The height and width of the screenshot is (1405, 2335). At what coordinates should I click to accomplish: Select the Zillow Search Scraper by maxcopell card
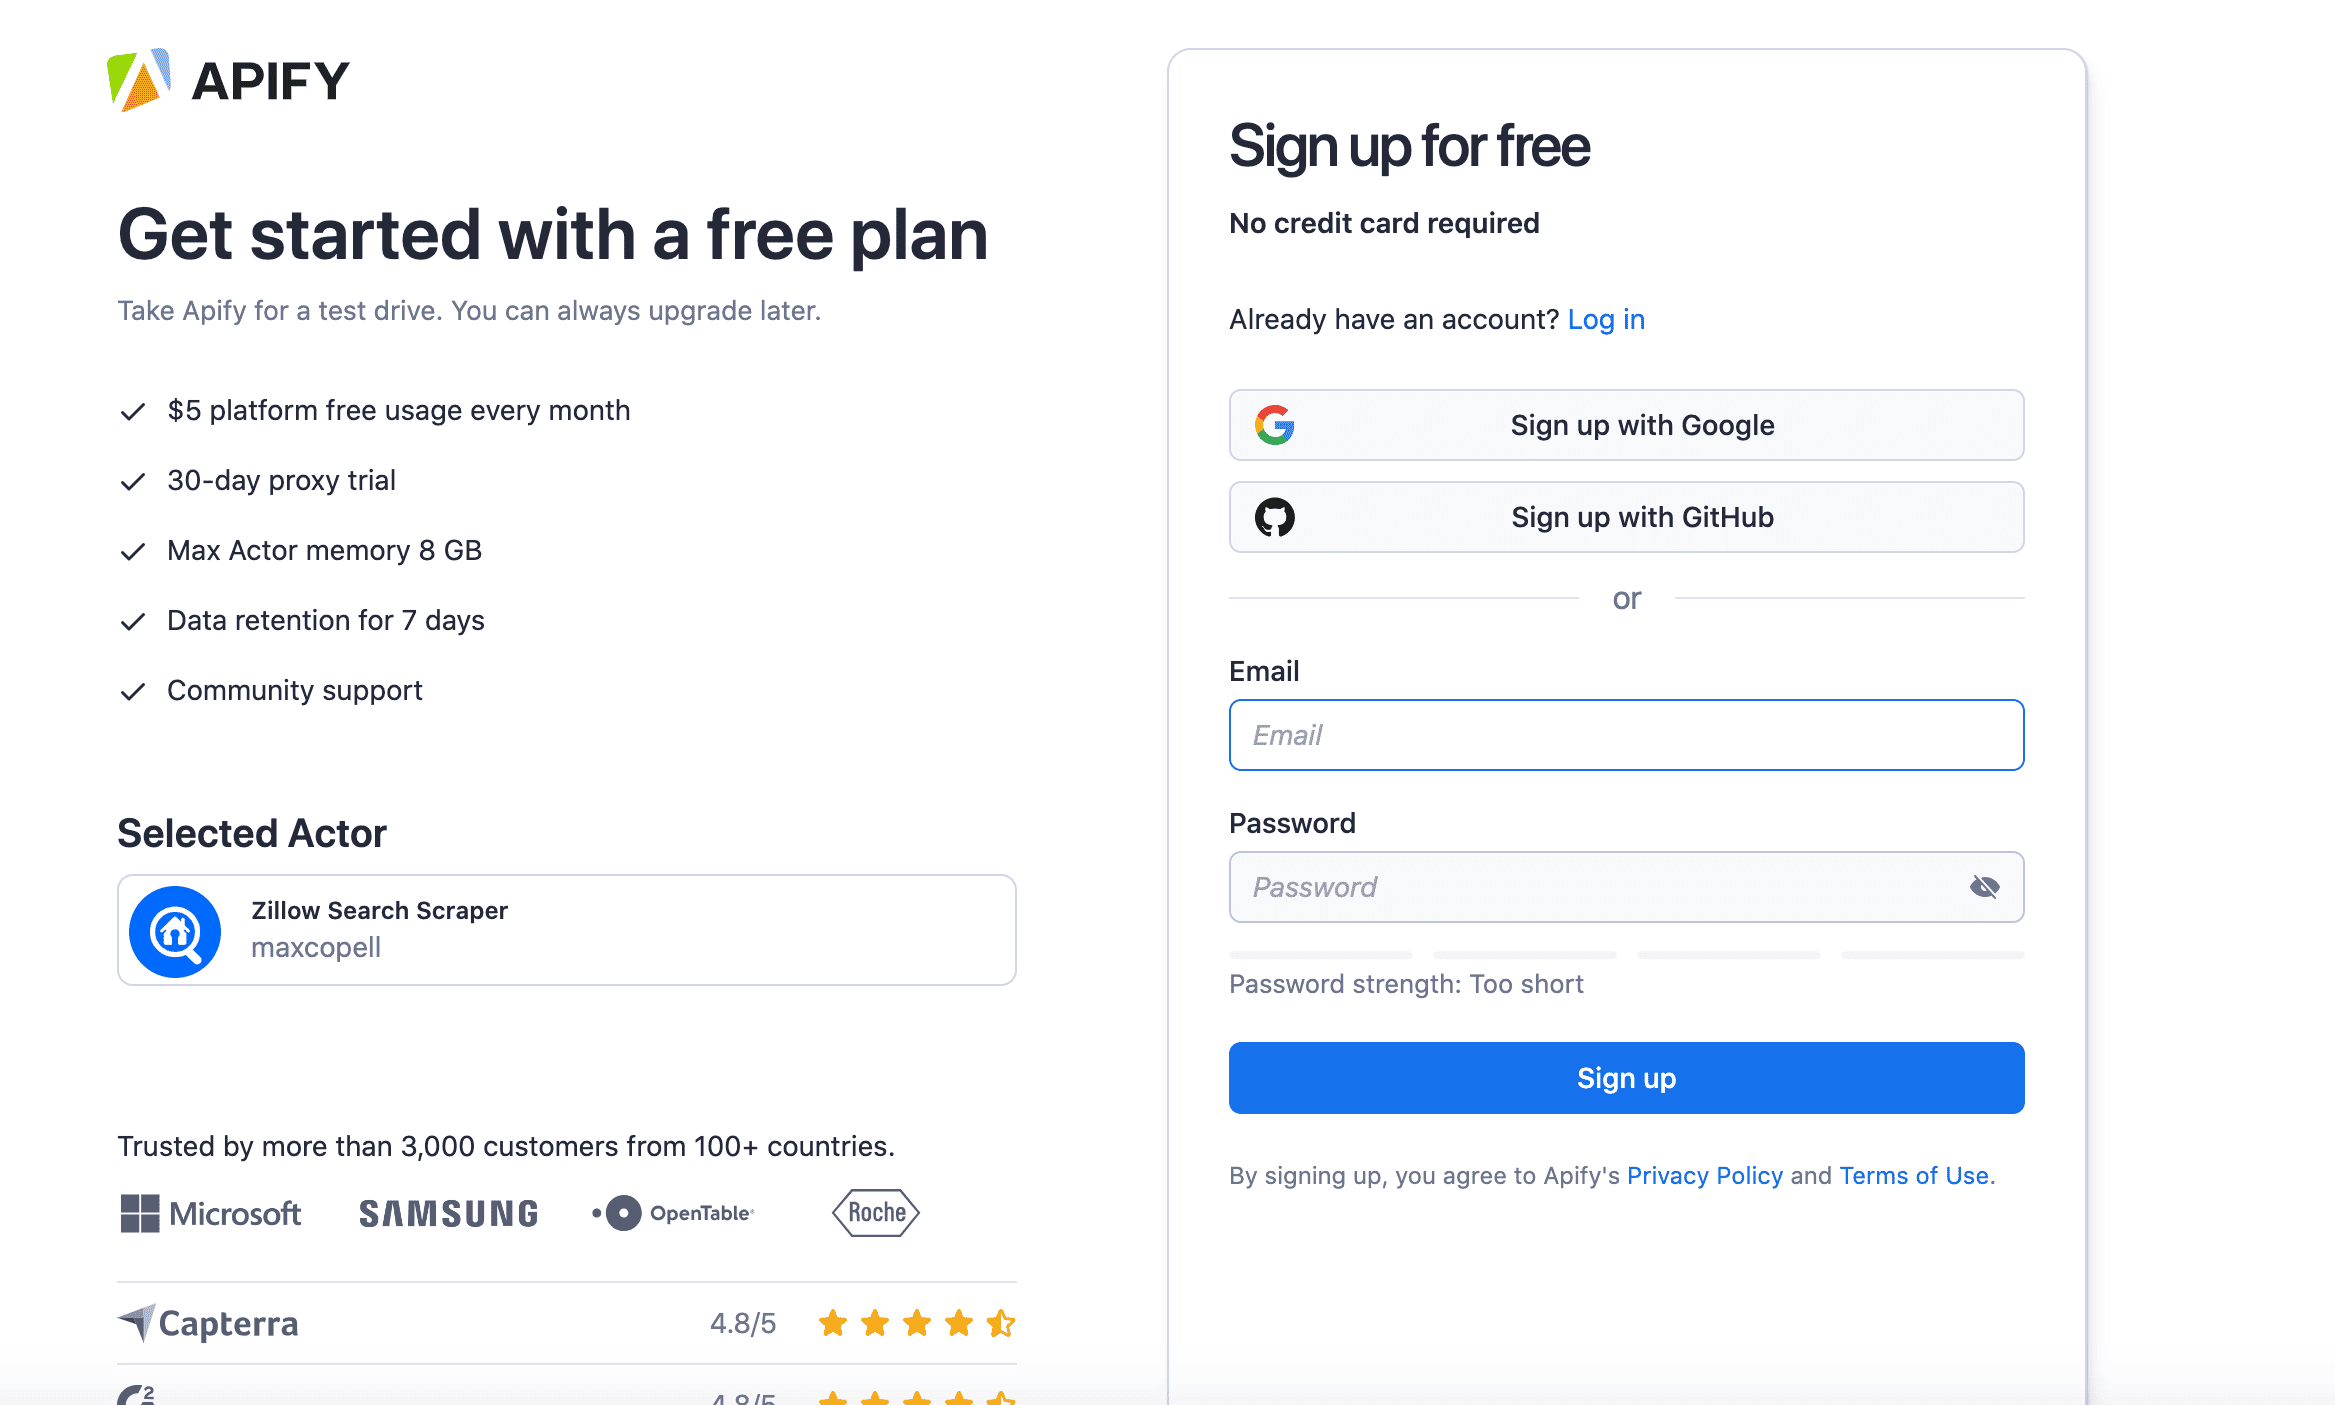[x=567, y=930]
